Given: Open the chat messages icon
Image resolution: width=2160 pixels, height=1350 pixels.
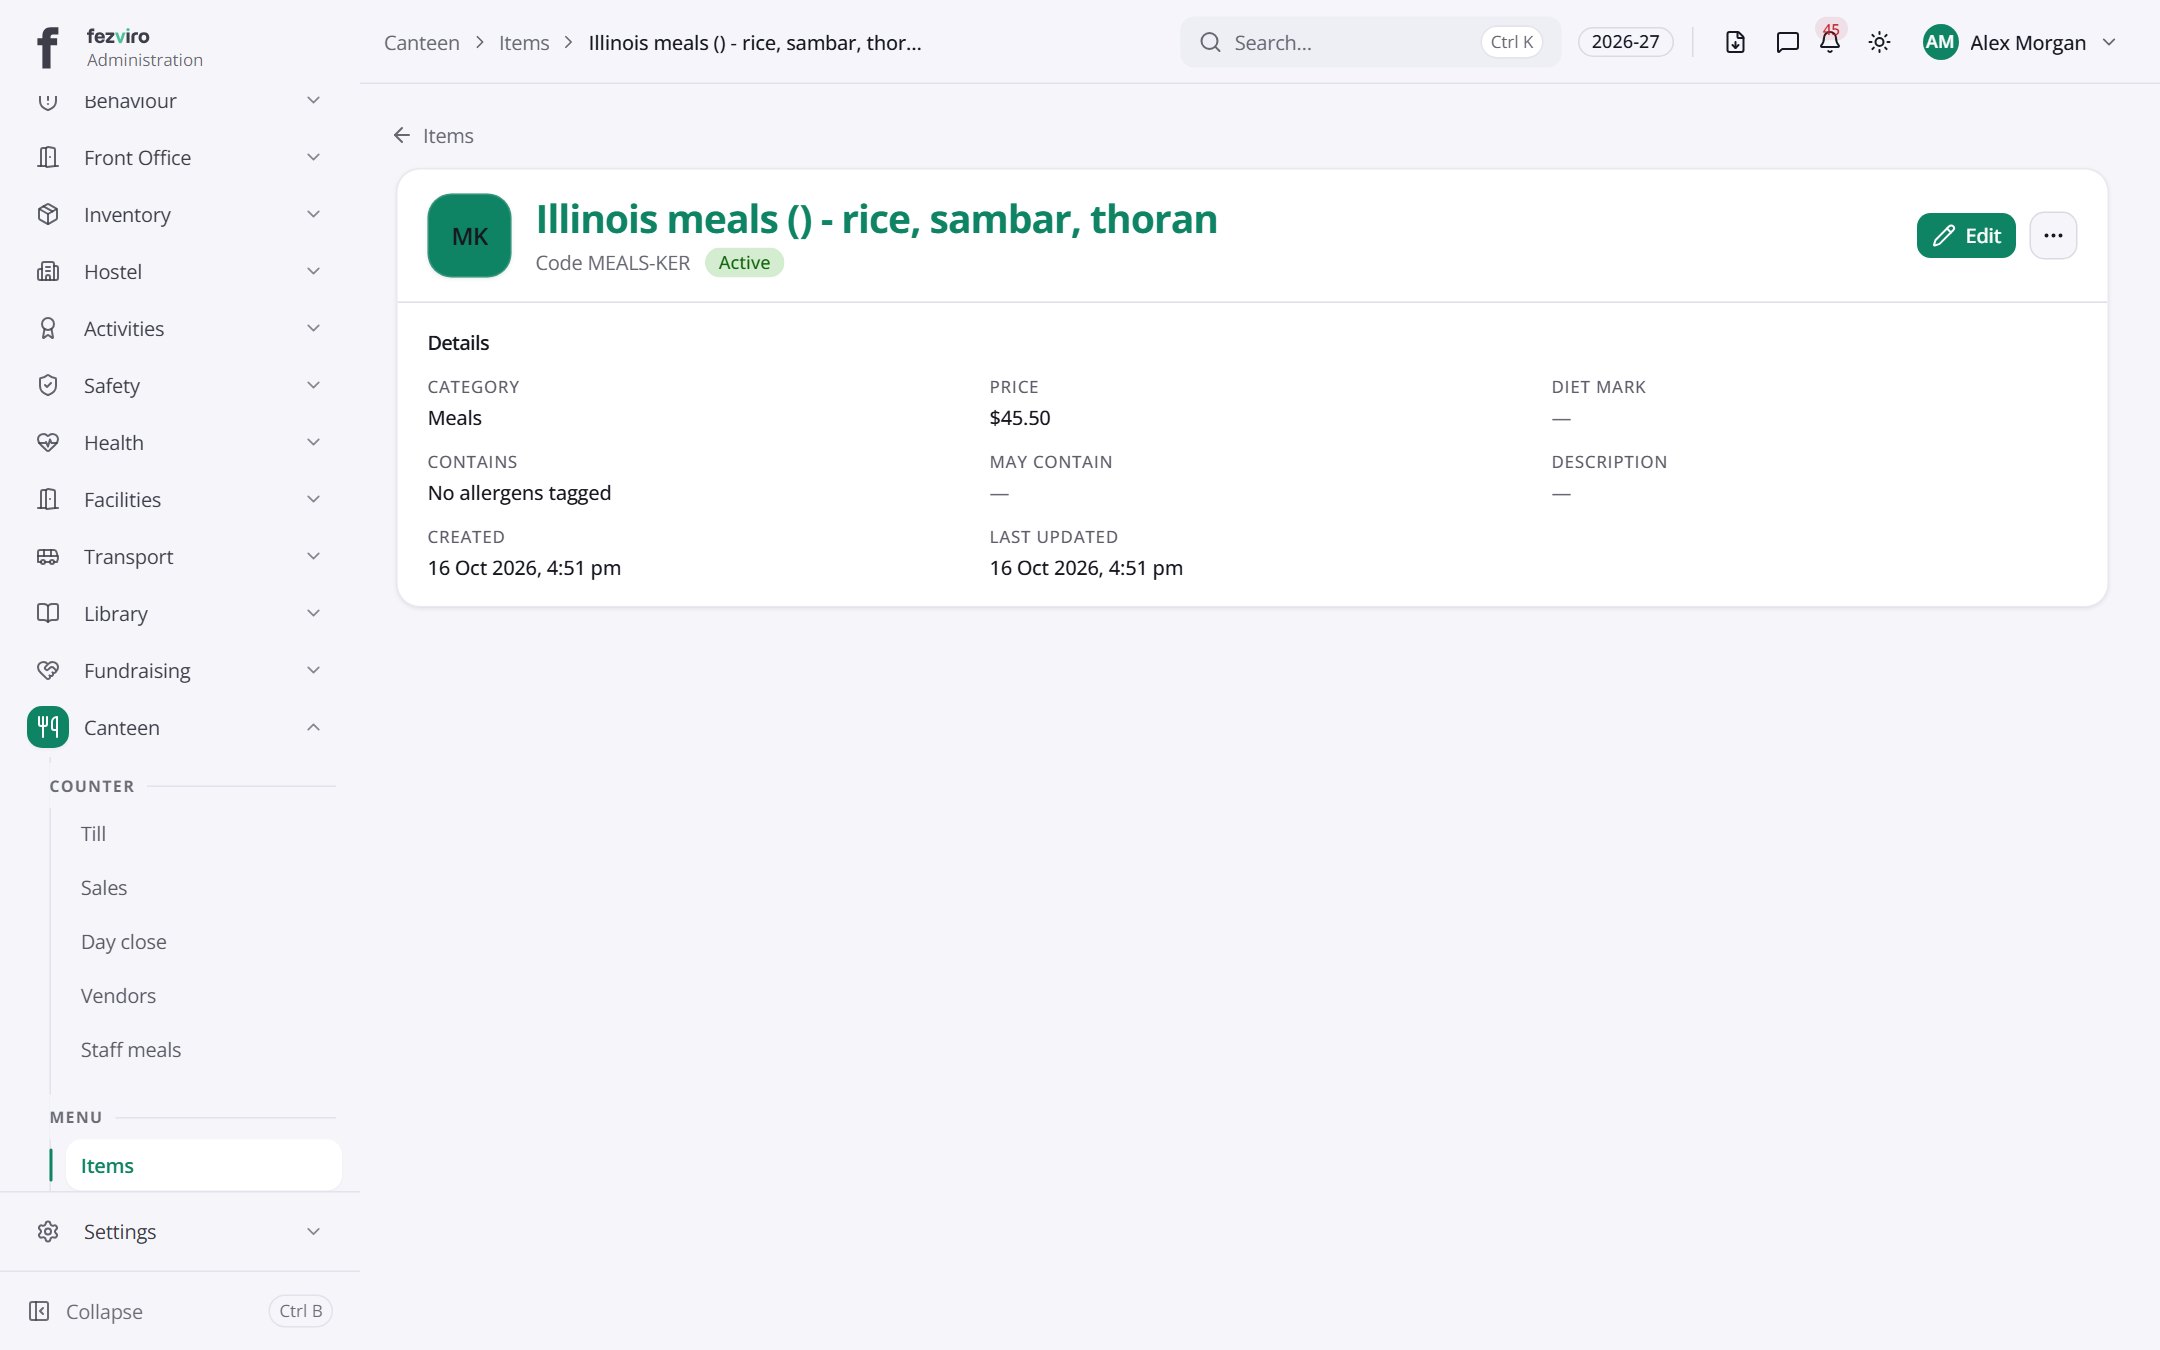Looking at the screenshot, I should tap(1787, 42).
